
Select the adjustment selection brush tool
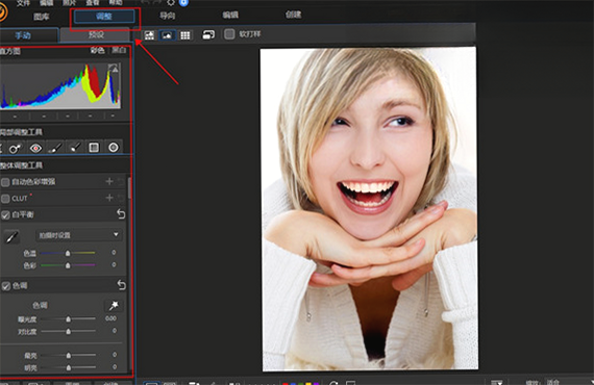[x=75, y=148]
